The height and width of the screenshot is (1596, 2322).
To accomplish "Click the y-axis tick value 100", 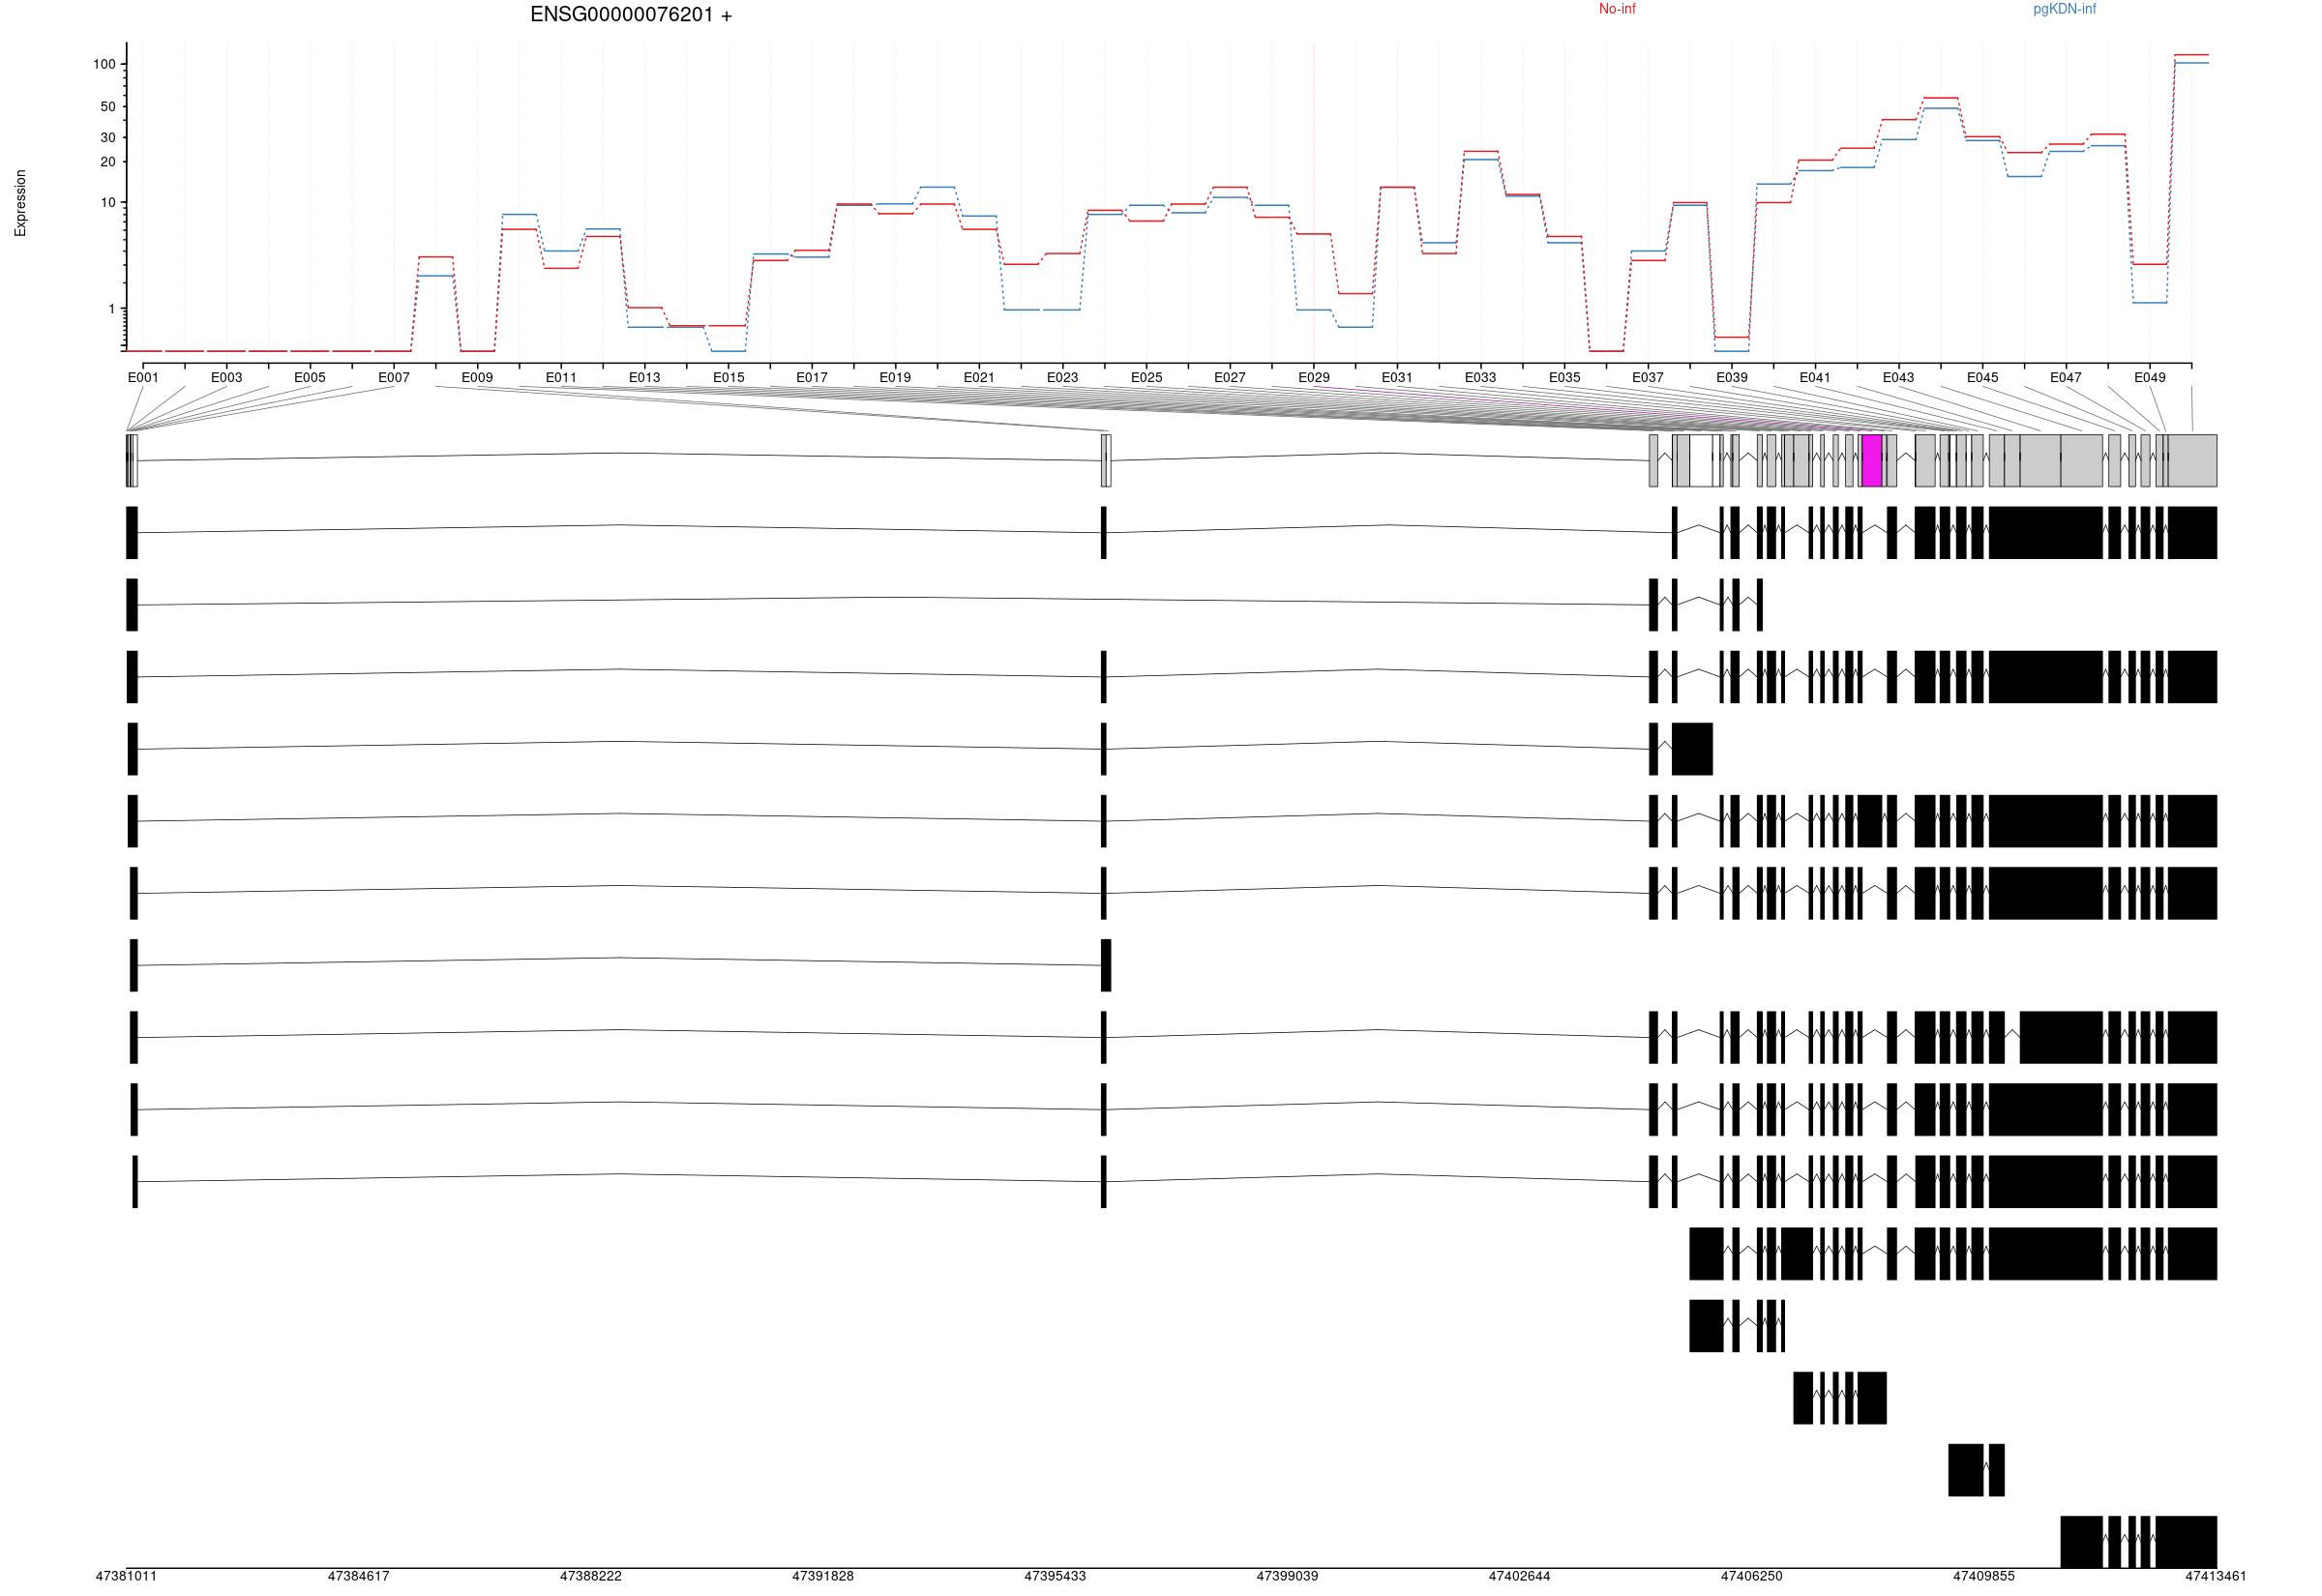I will [x=105, y=64].
